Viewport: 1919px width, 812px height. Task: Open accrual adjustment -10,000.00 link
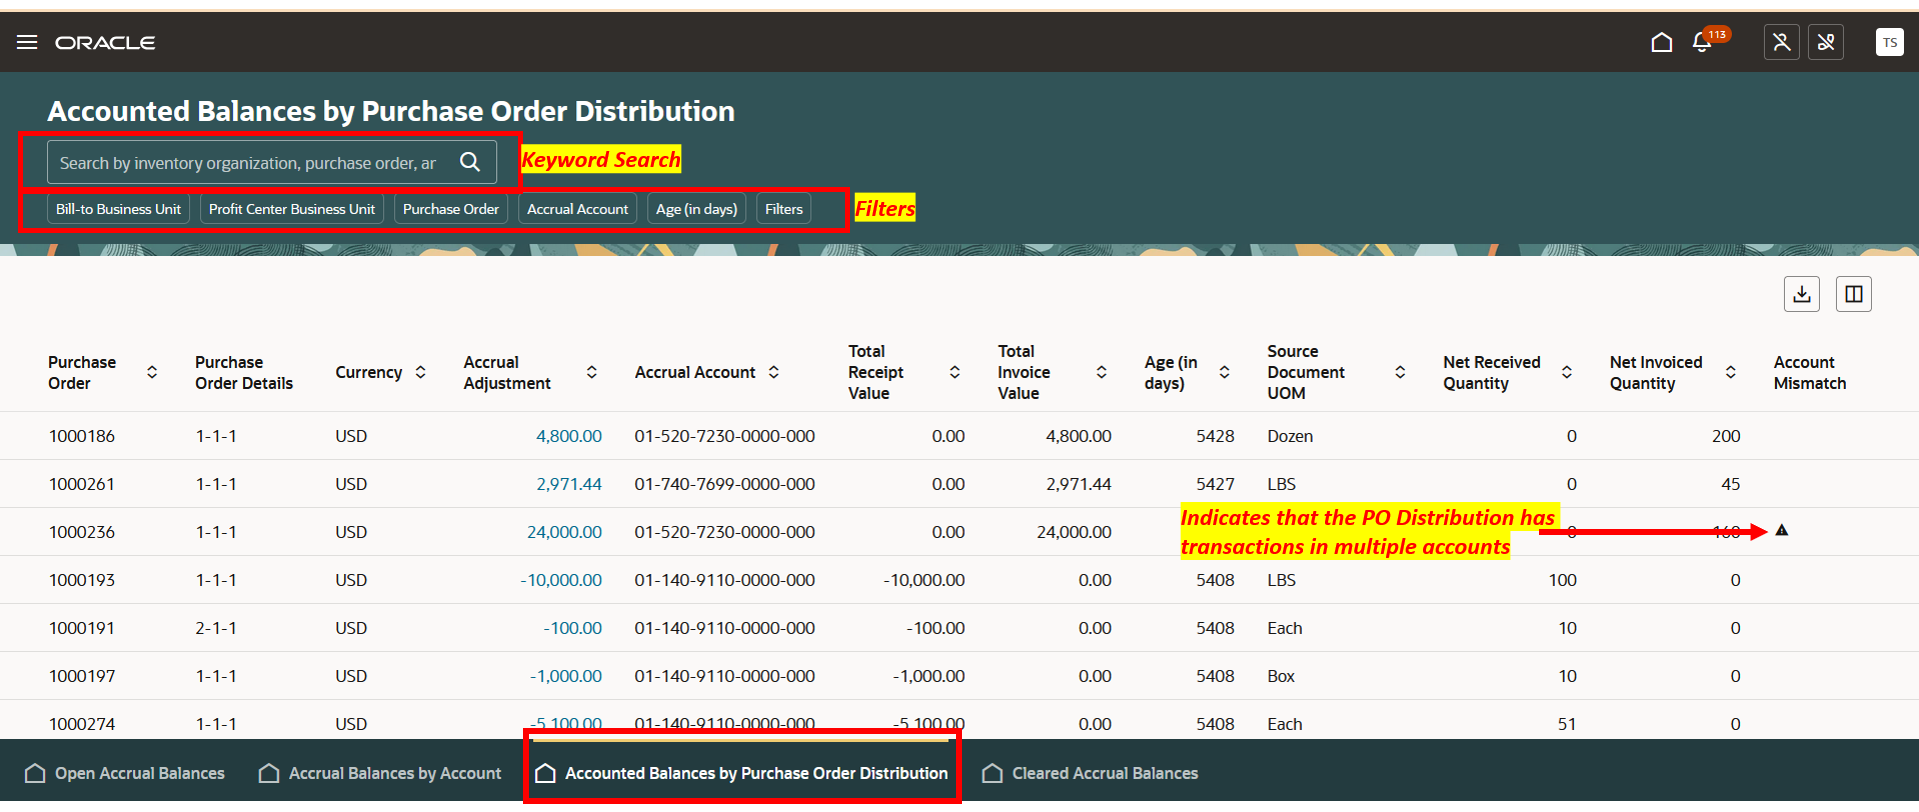pos(561,580)
